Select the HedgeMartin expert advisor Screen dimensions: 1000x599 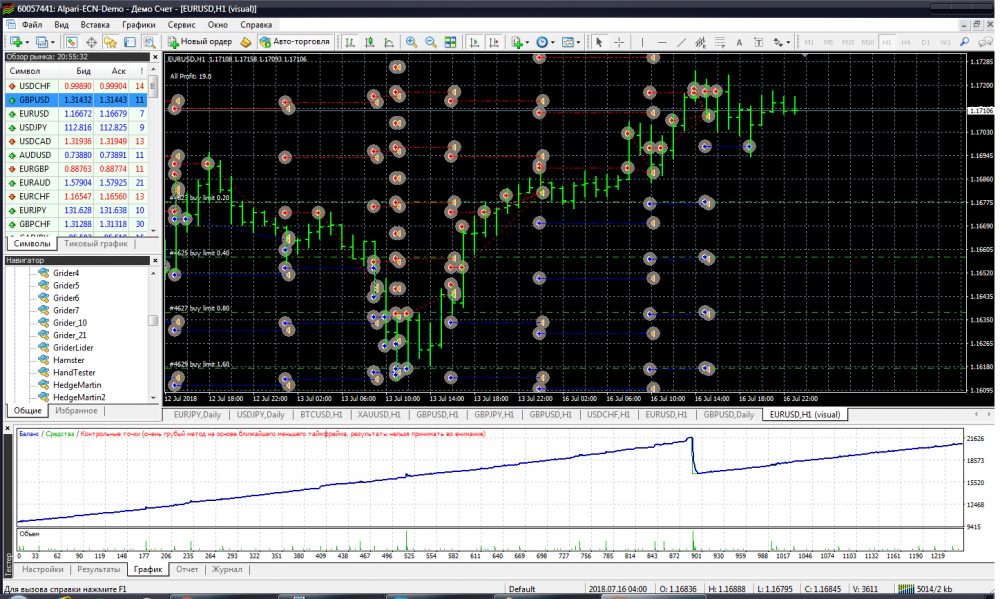pyautogui.click(x=77, y=384)
